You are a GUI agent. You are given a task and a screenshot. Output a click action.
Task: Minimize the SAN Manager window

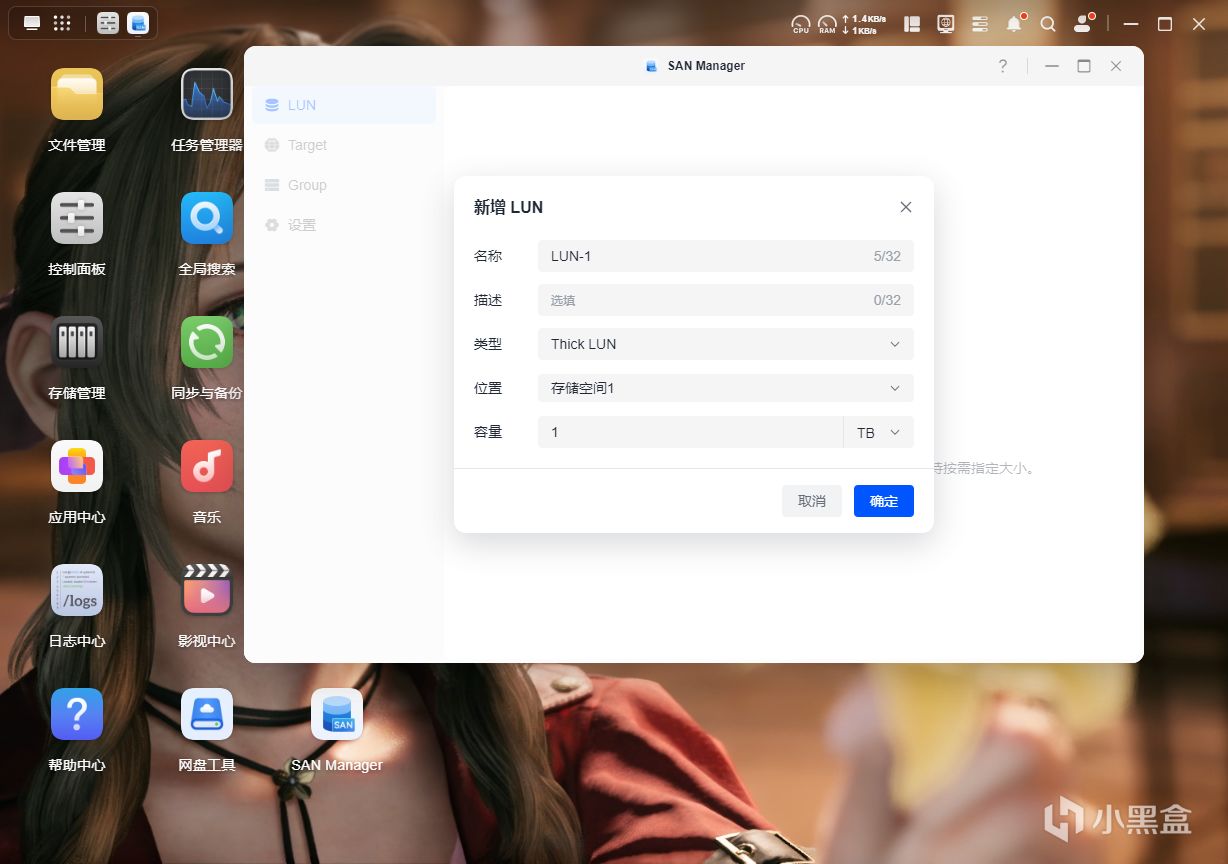pyautogui.click(x=1052, y=66)
